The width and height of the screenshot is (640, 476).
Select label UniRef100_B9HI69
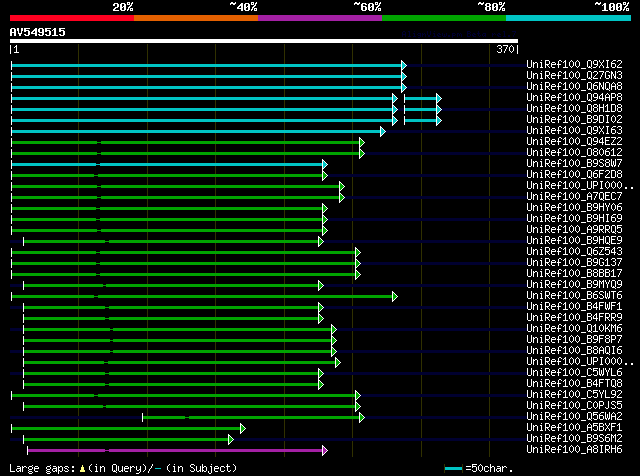point(574,218)
